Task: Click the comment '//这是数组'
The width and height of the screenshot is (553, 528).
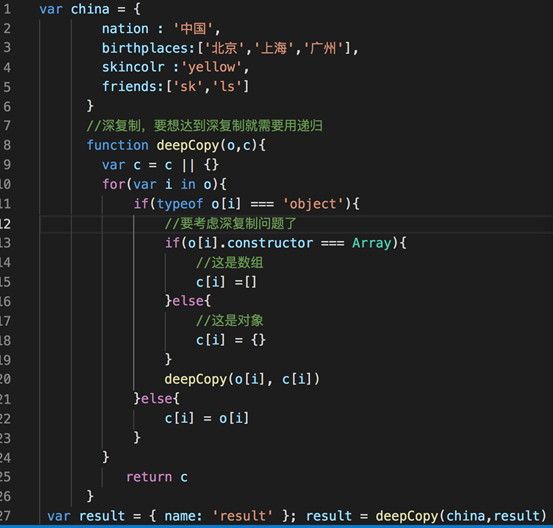Action: pyautogui.click(x=230, y=262)
